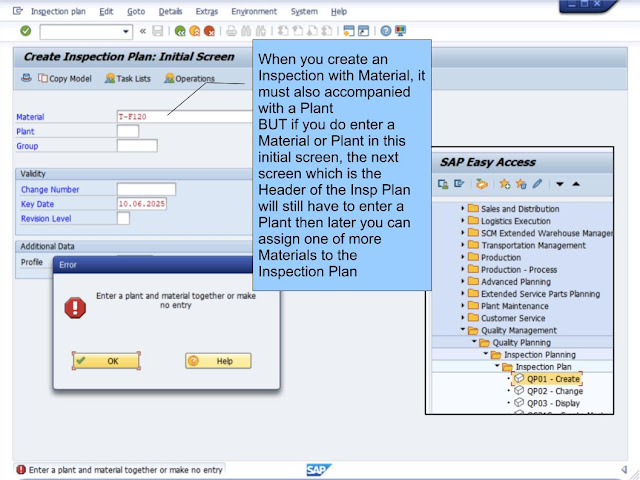
Task: Click the Add to Favorites star icon
Action: click(x=504, y=184)
